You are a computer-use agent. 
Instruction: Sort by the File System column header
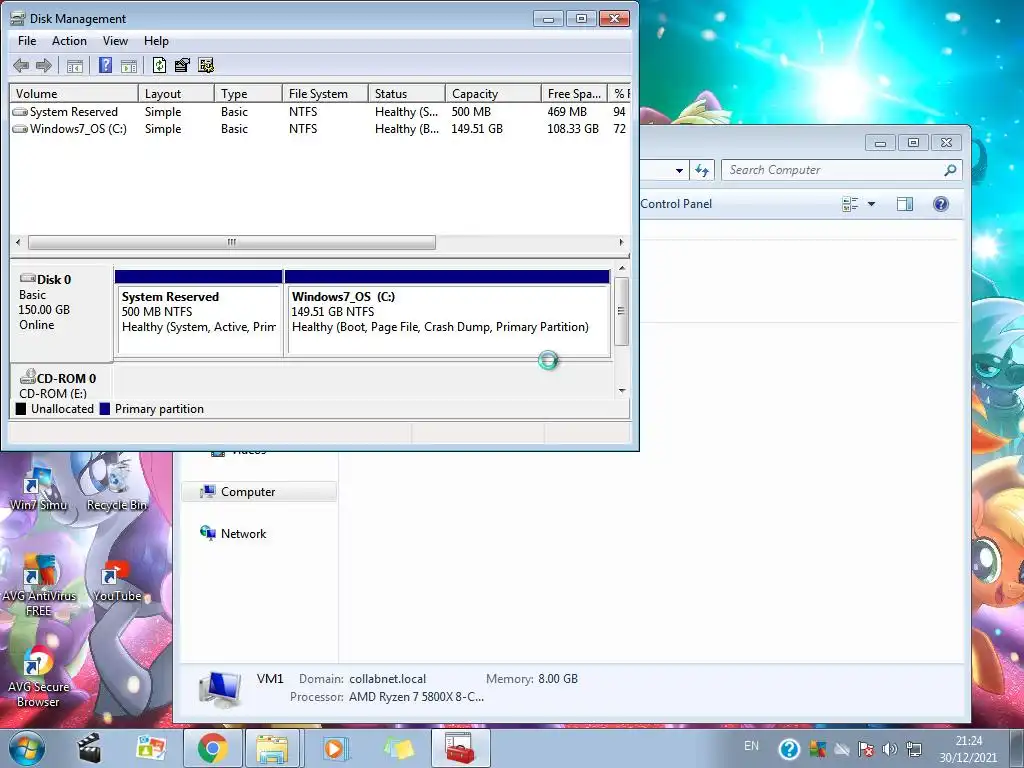tap(325, 93)
